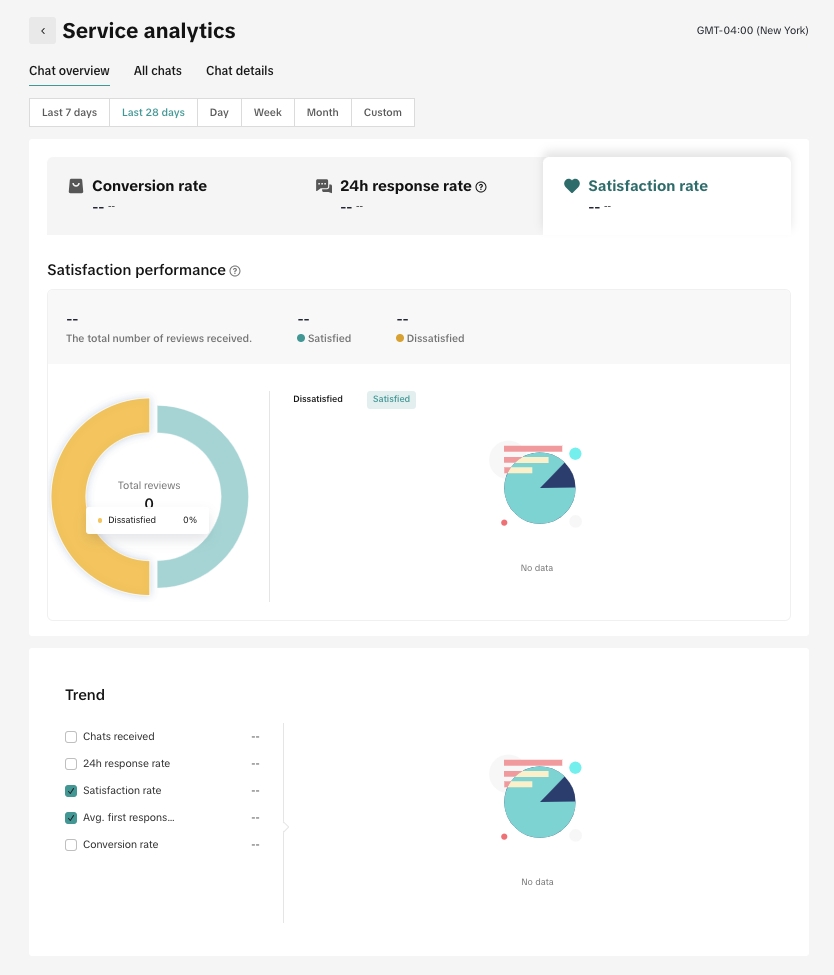Click the 24h response rate chat icon
The image size is (834, 975).
pos(323,186)
